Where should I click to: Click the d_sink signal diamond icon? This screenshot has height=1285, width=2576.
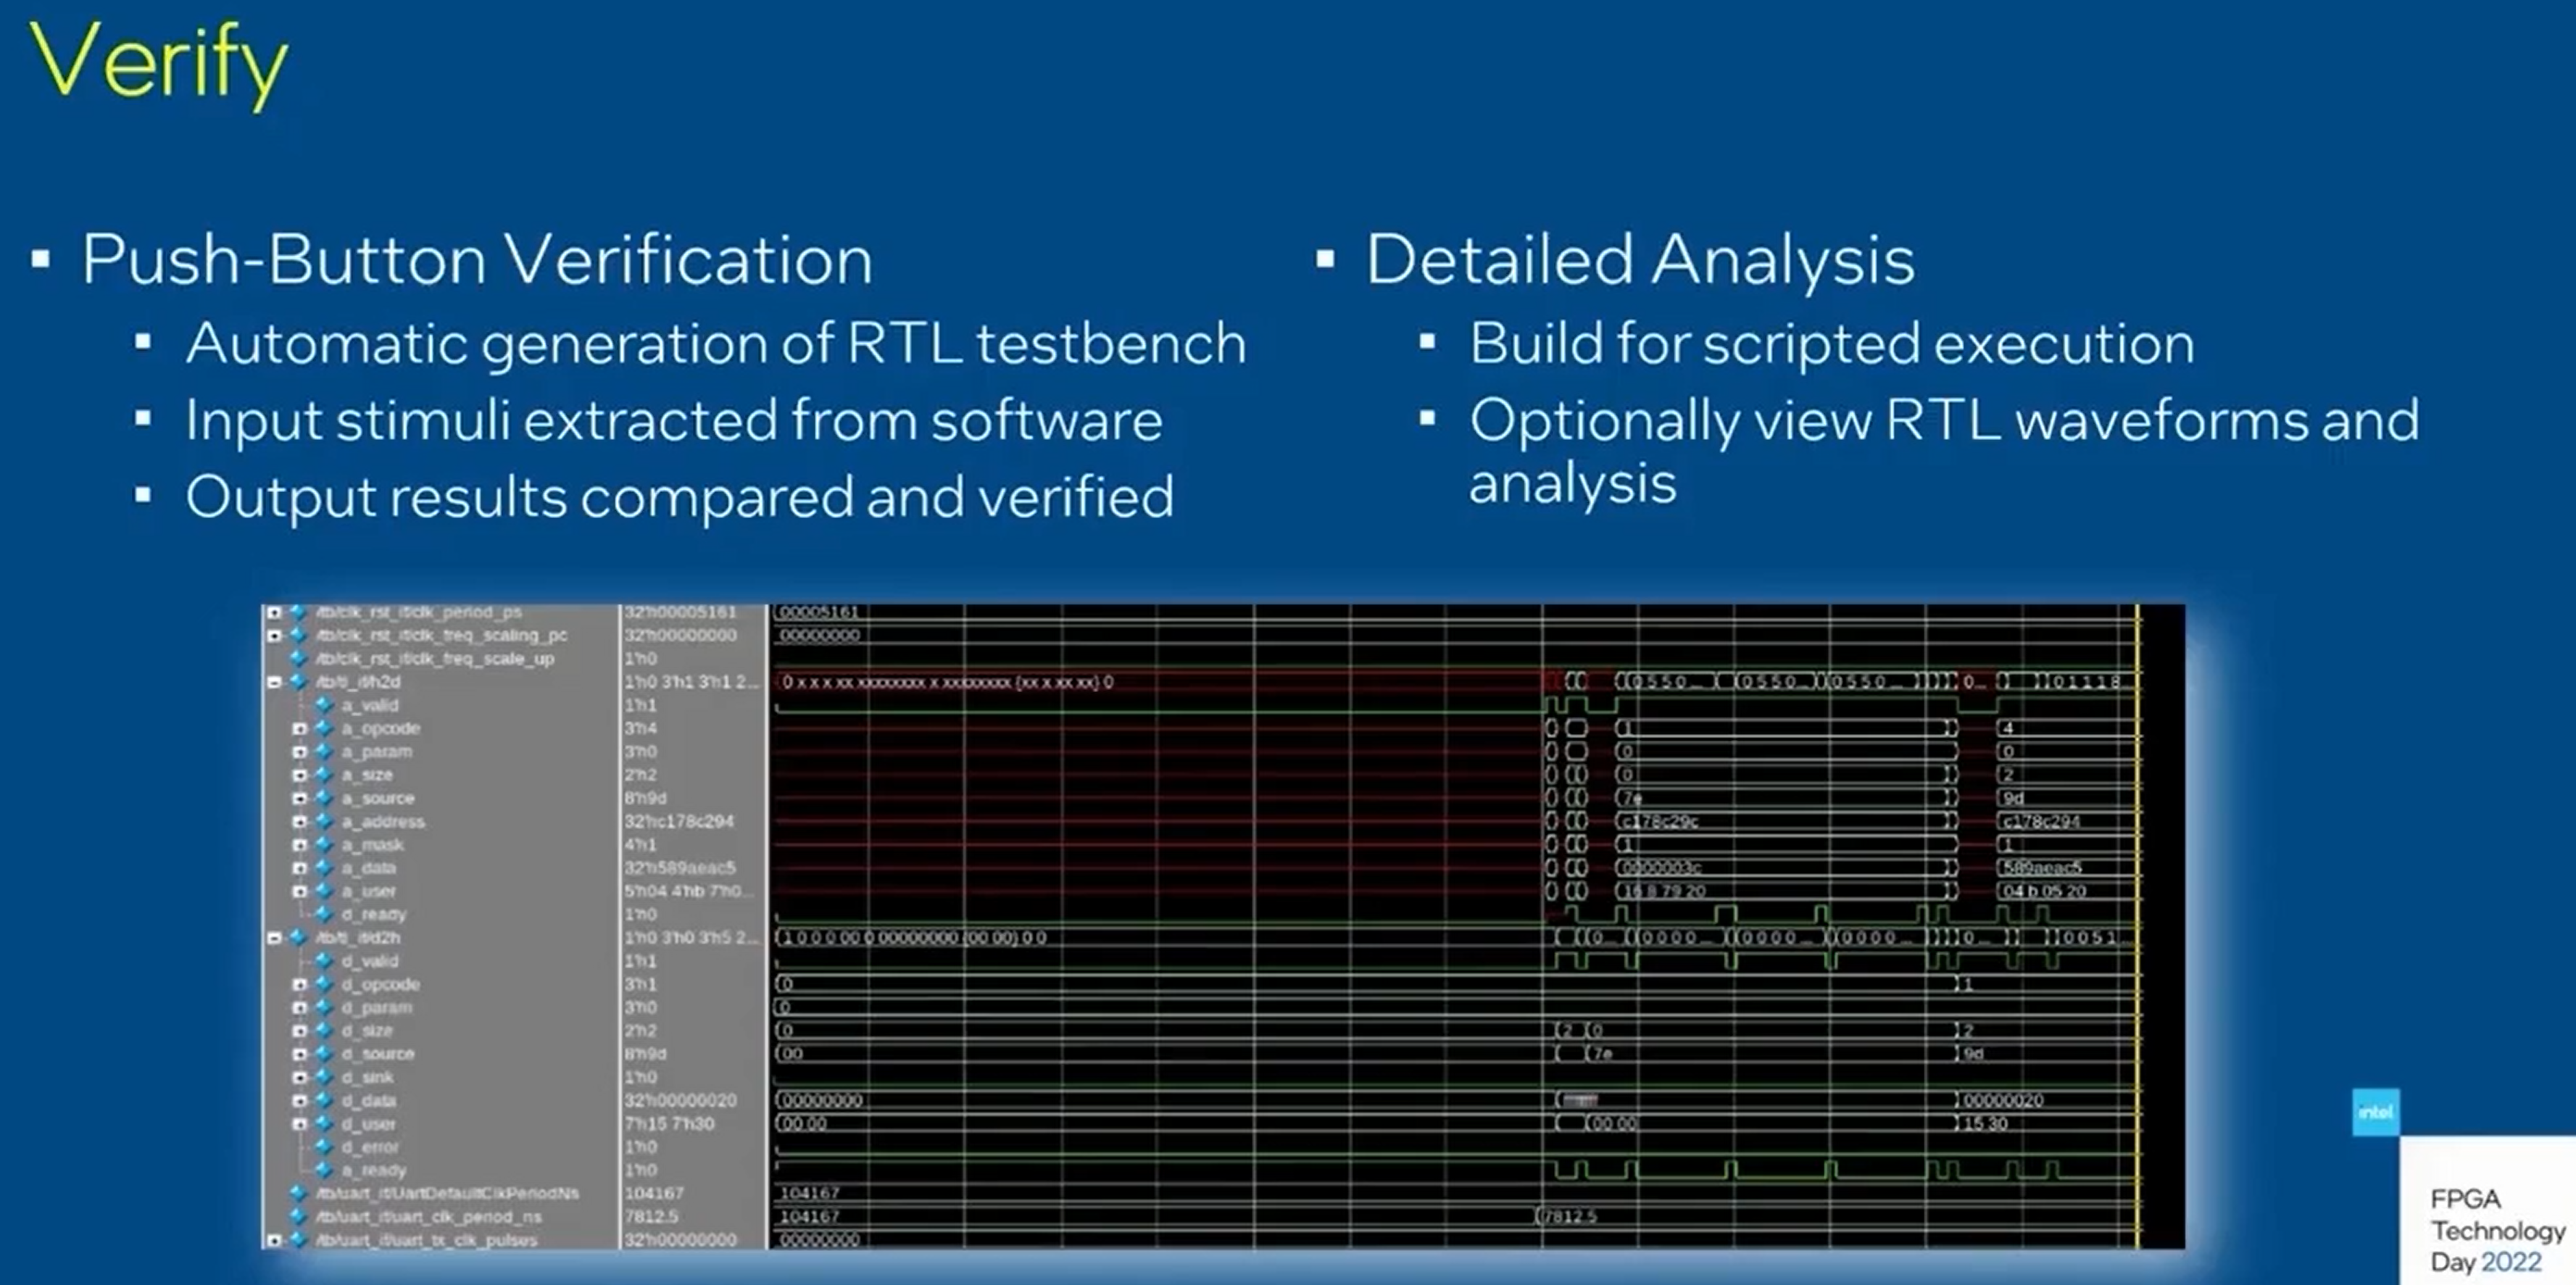(x=323, y=1077)
